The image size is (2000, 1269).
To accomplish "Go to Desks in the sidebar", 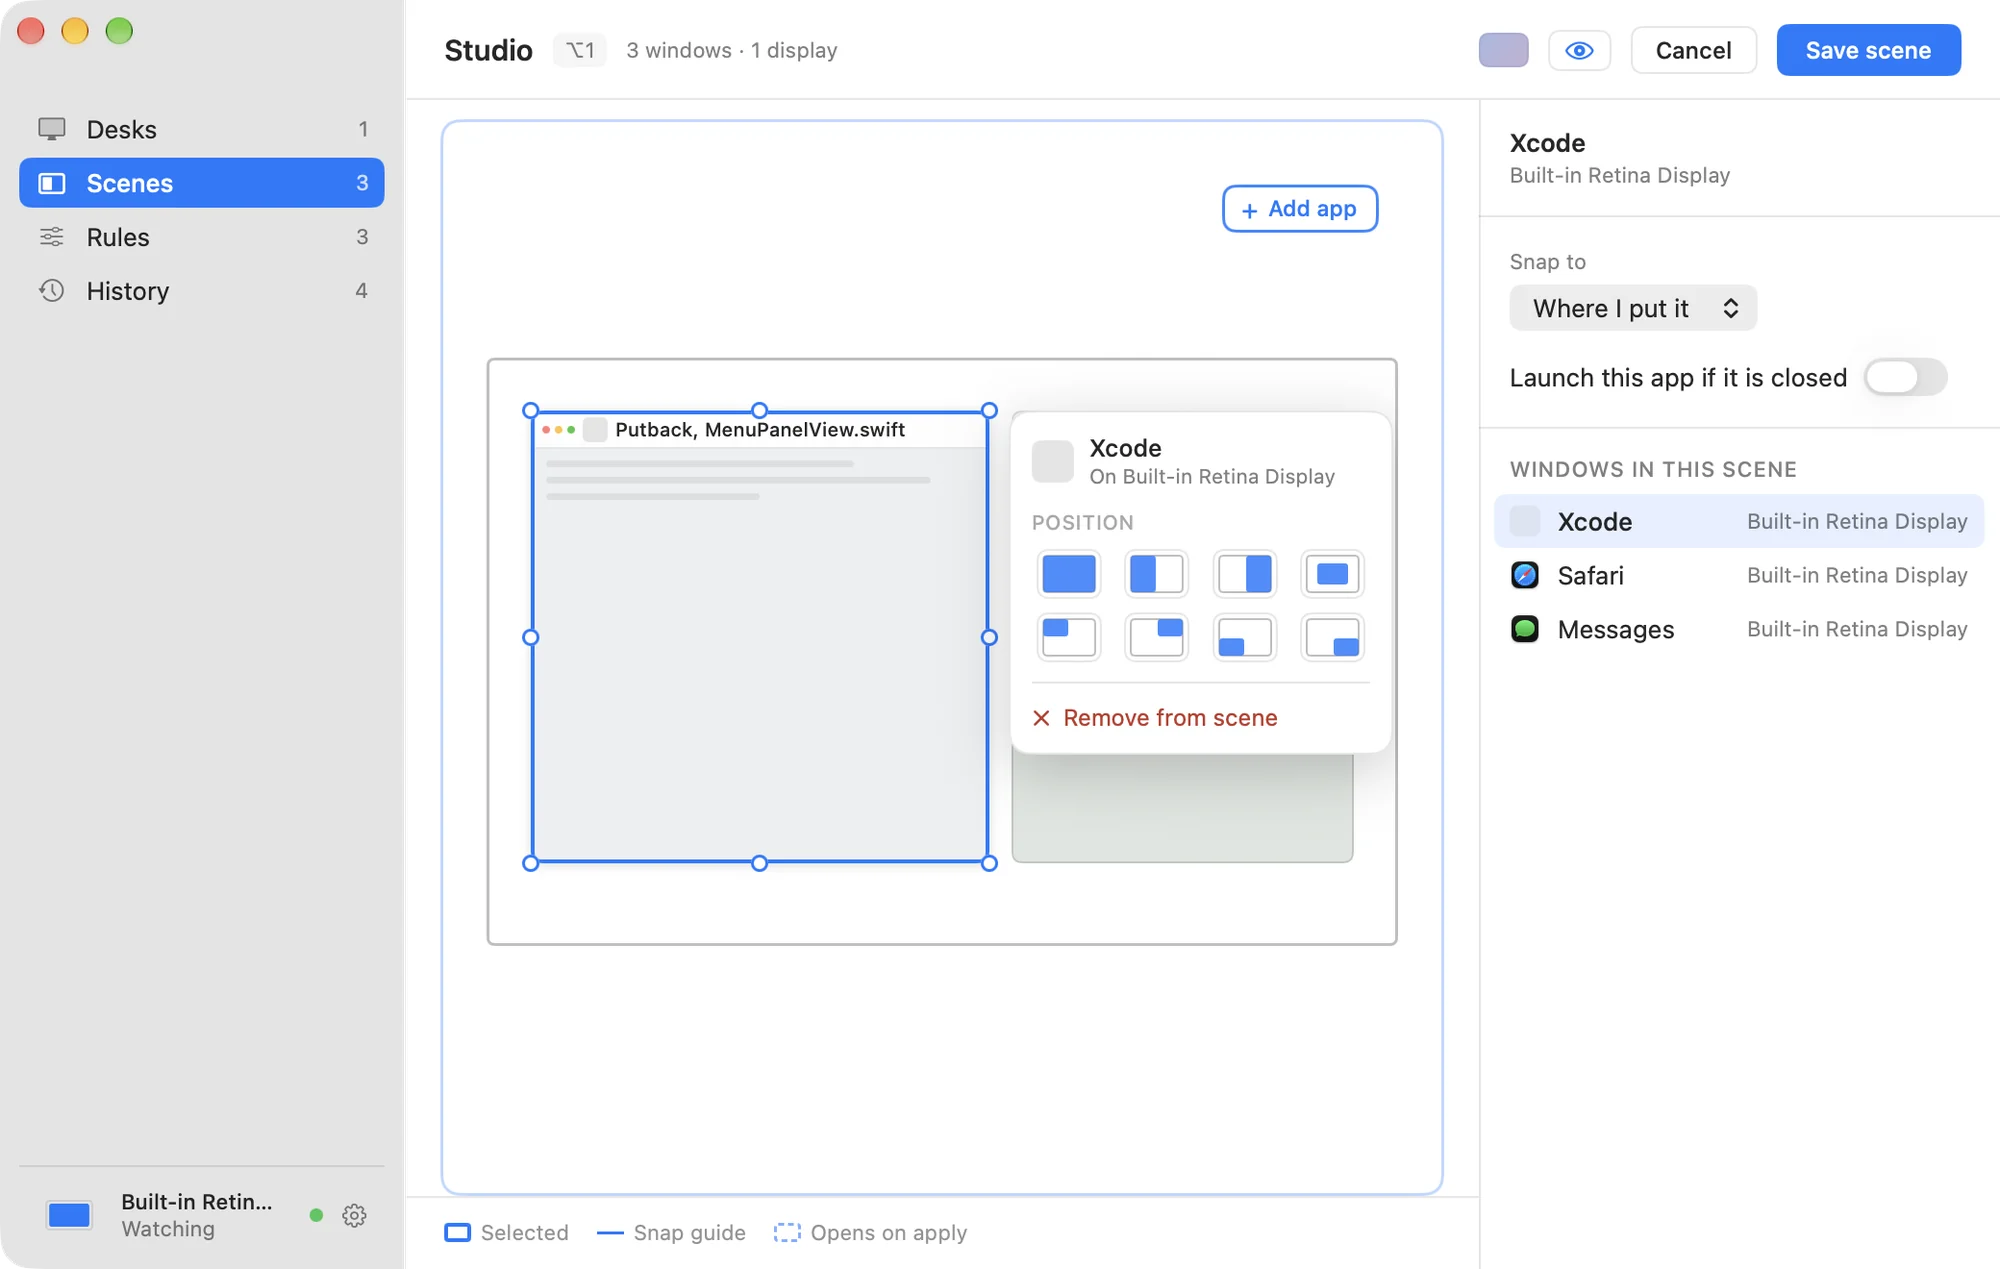I will 202,129.
